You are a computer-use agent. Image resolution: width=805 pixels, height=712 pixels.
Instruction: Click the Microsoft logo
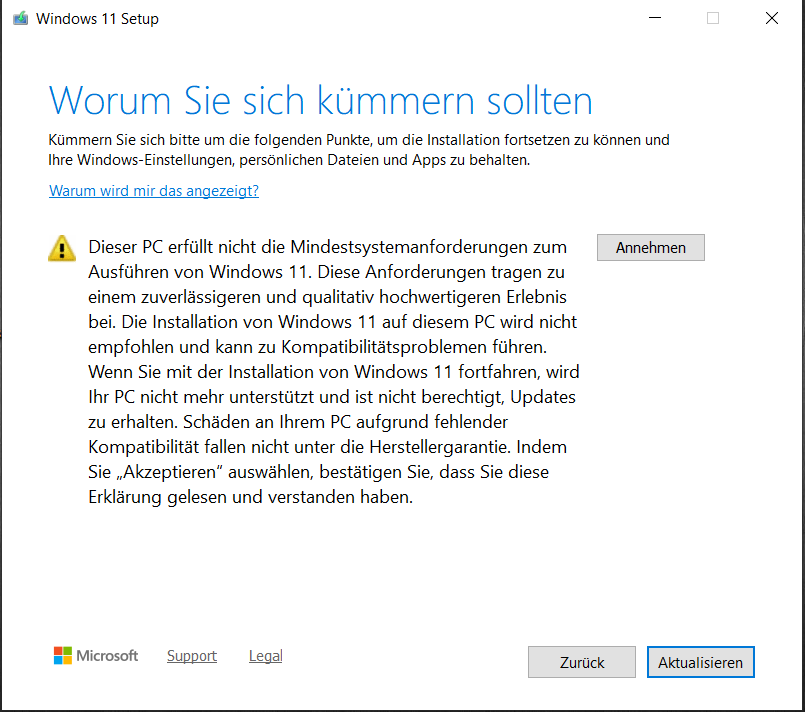tap(96, 656)
